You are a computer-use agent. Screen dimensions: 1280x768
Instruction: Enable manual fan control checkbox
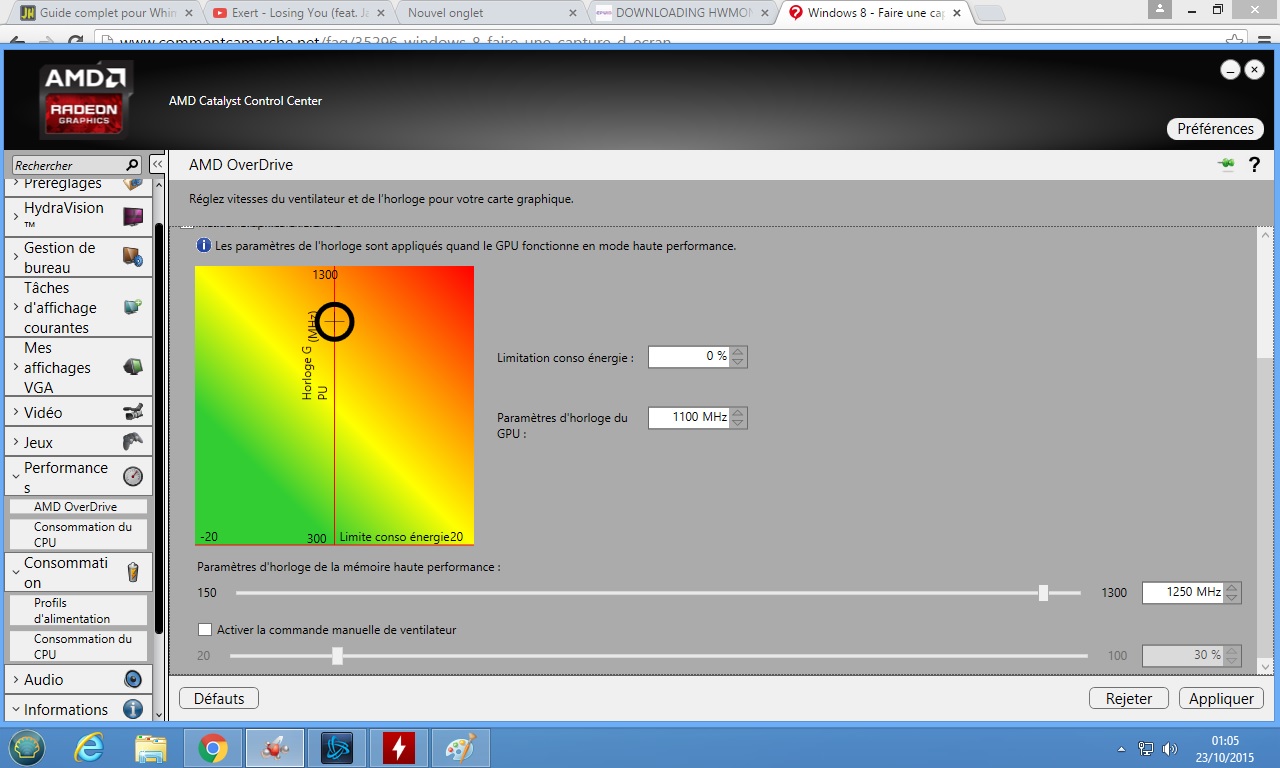[205, 630]
